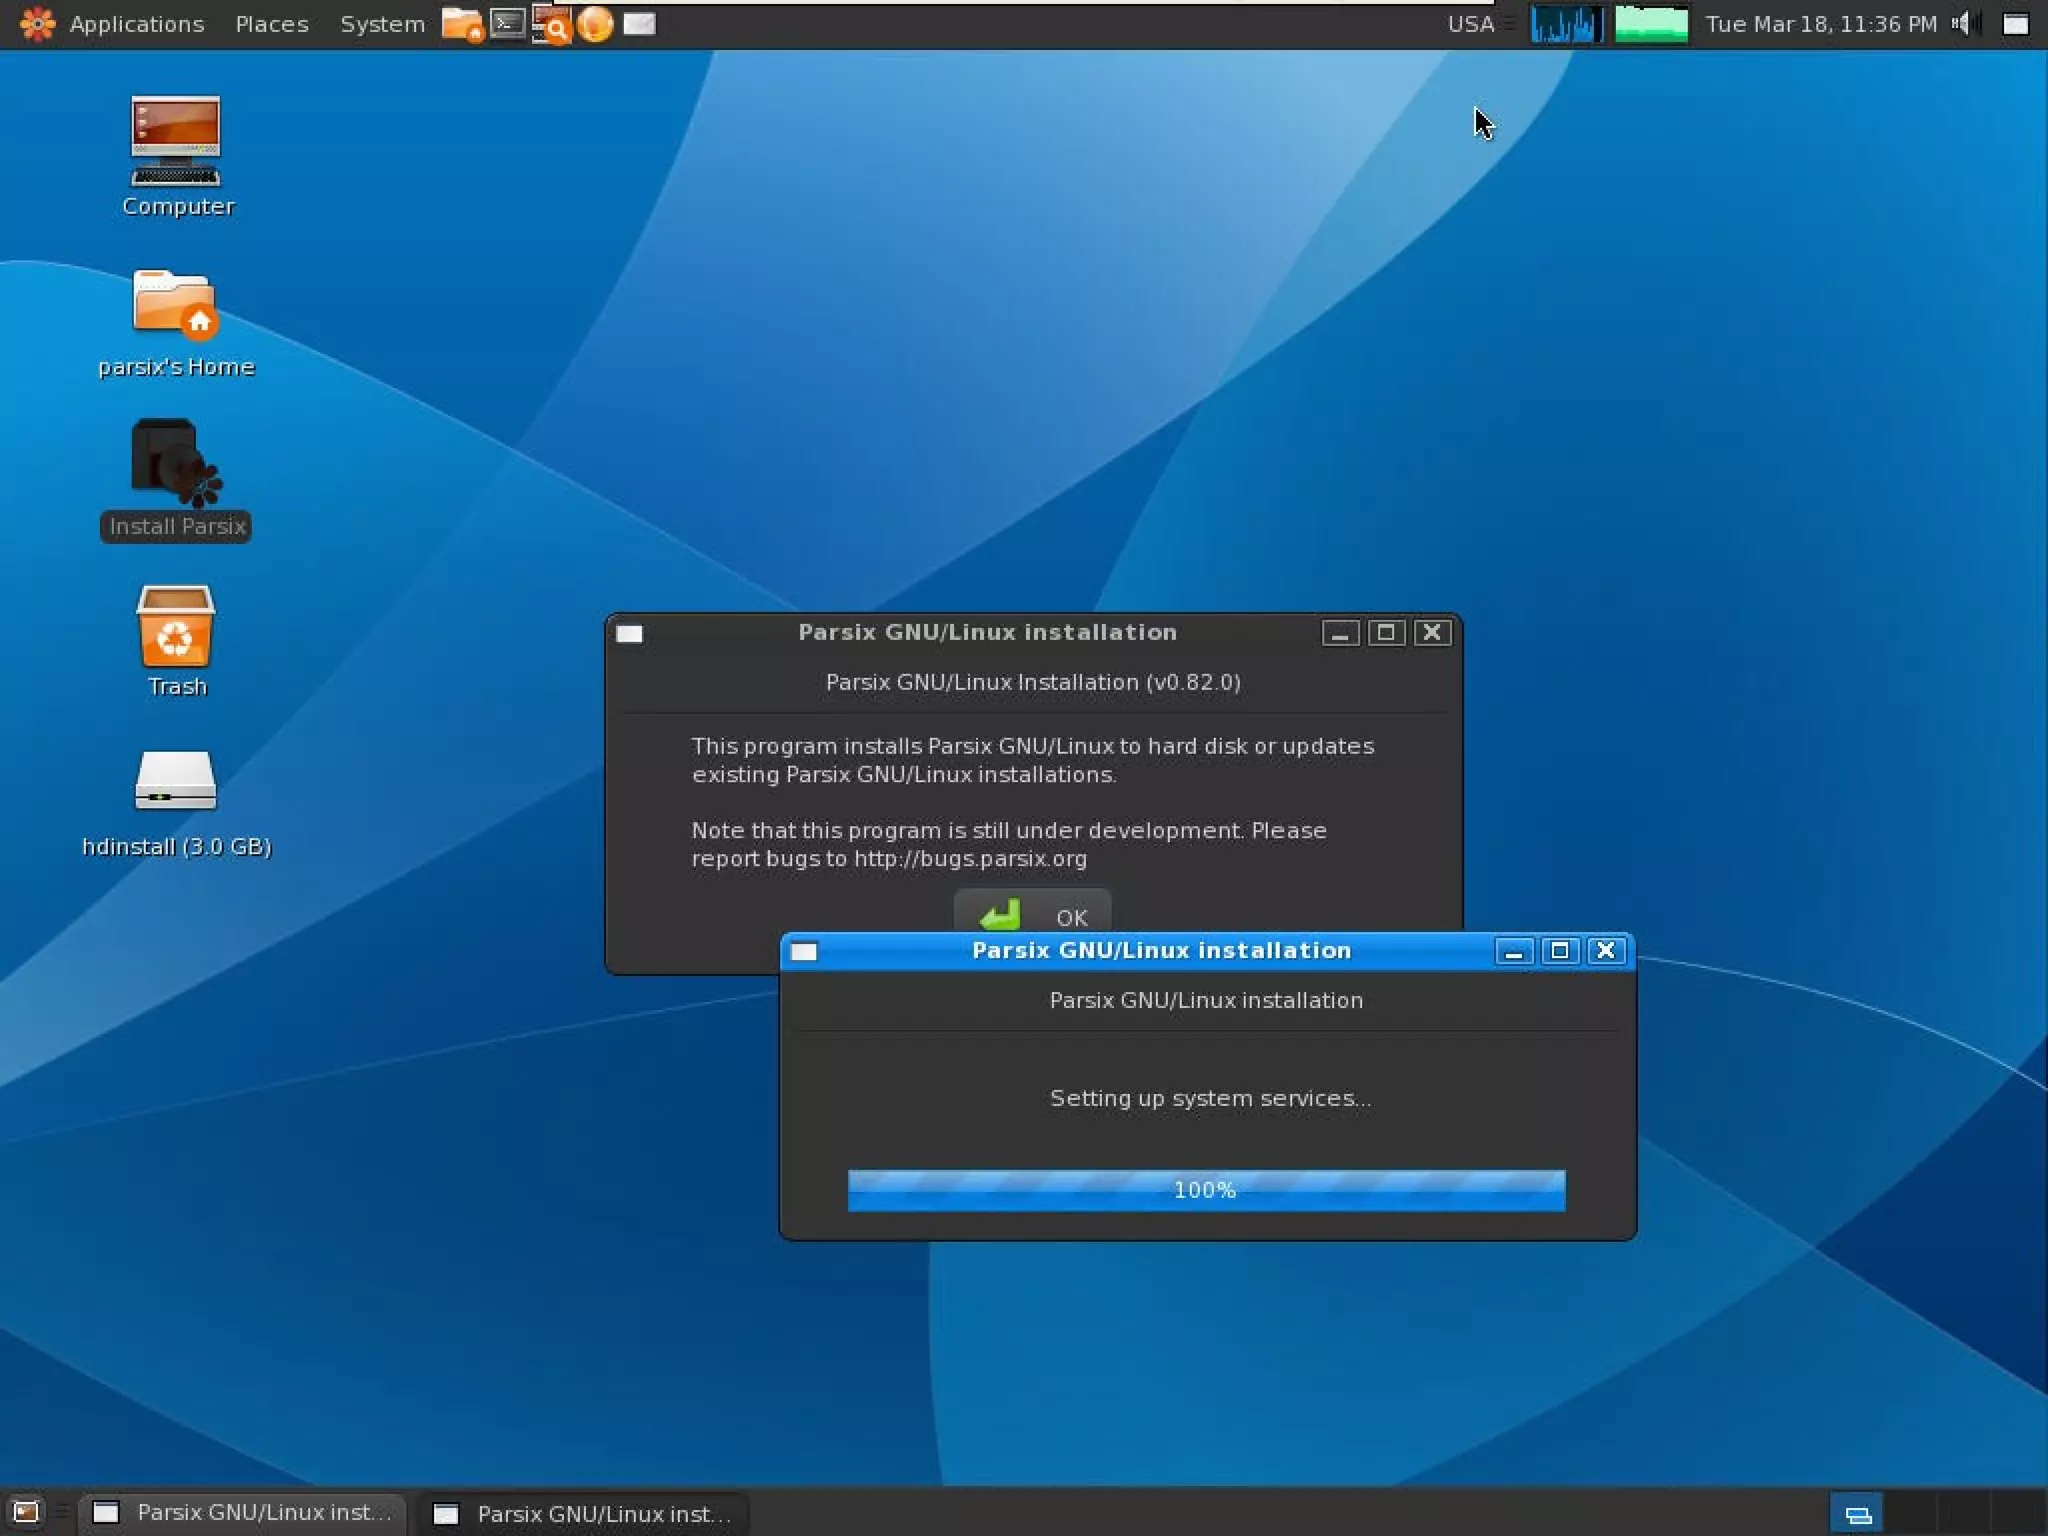Open parsix's Home folder icon
Screen dimensions: 2048x1536
[x=176, y=304]
